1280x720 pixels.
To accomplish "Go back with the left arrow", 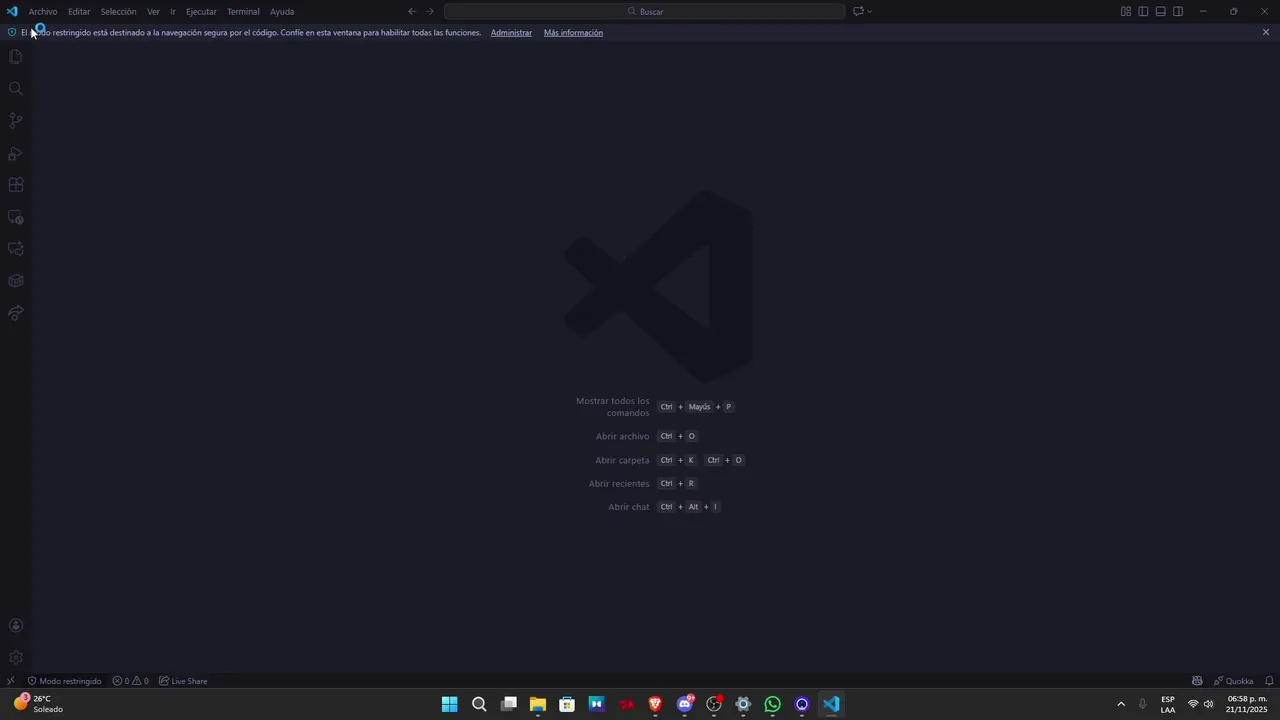I will click(x=412, y=12).
